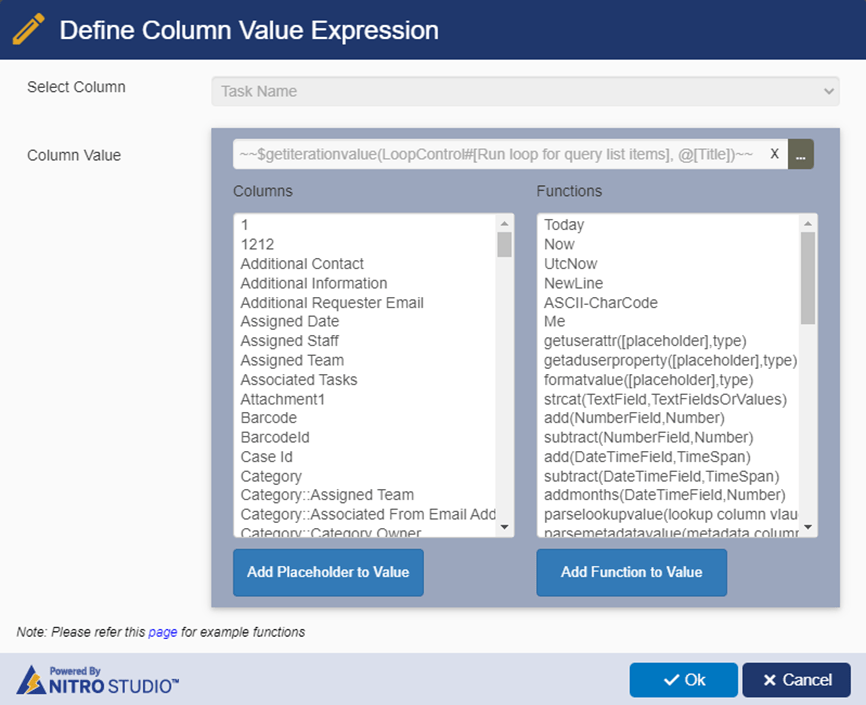The width and height of the screenshot is (866, 705).
Task: Click the up arrow of Functions scrollbar
Action: click(808, 224)
